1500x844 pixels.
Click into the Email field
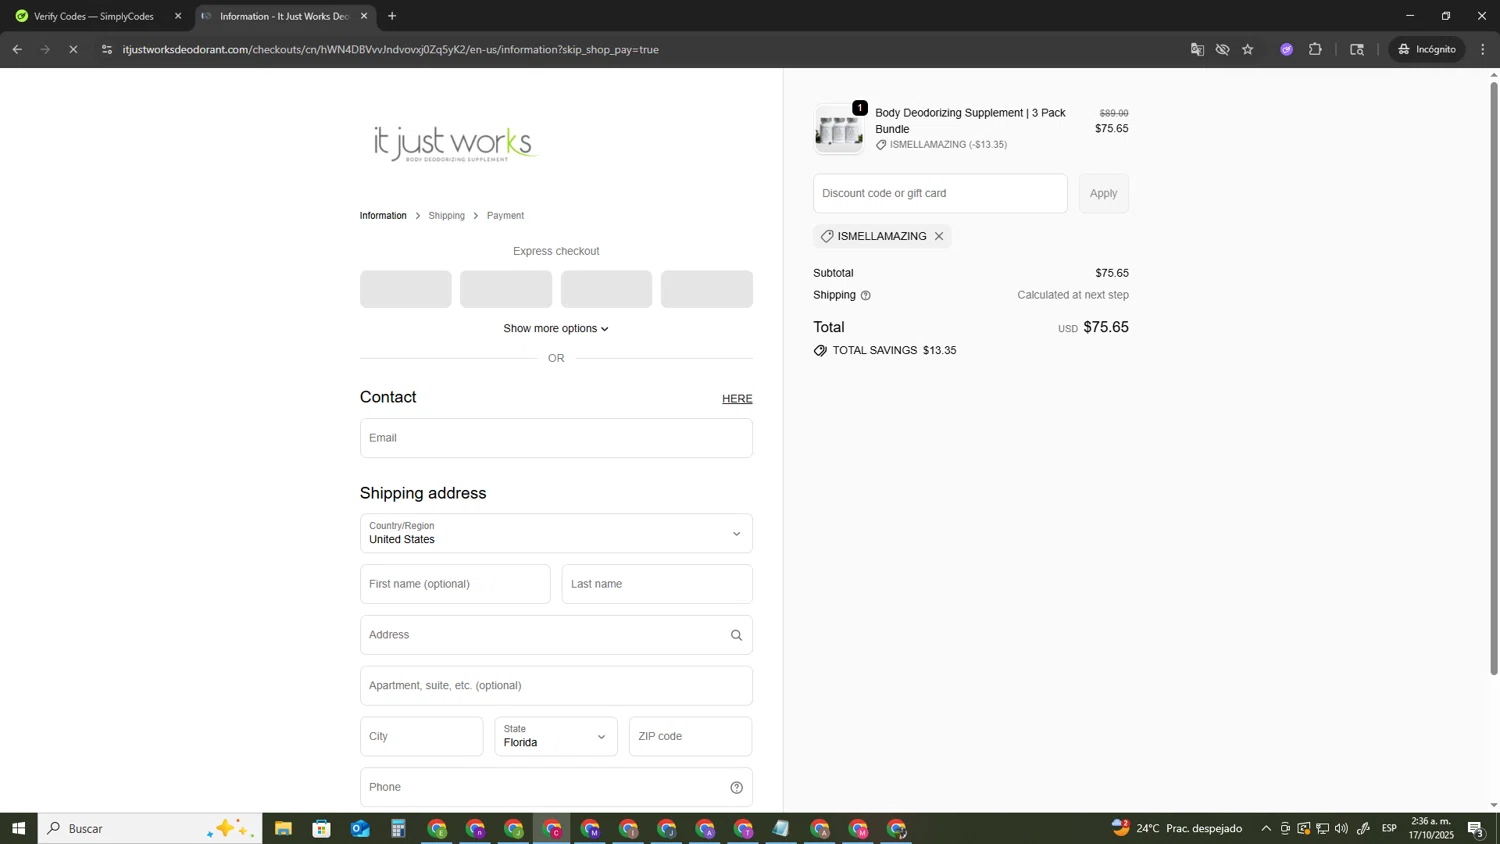tap(556, 438)
